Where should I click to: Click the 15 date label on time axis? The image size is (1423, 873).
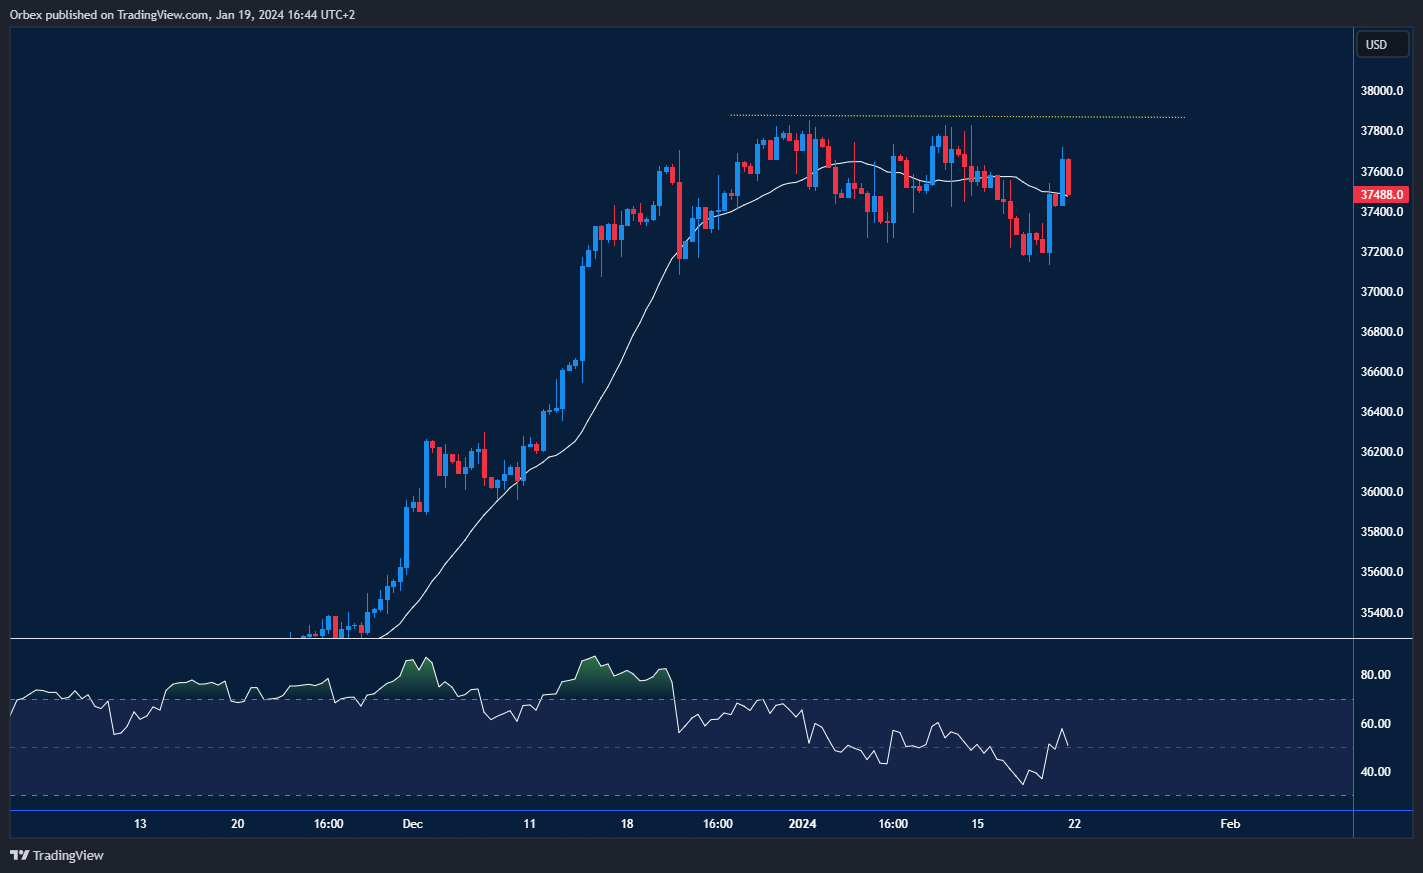pos(977,823)
